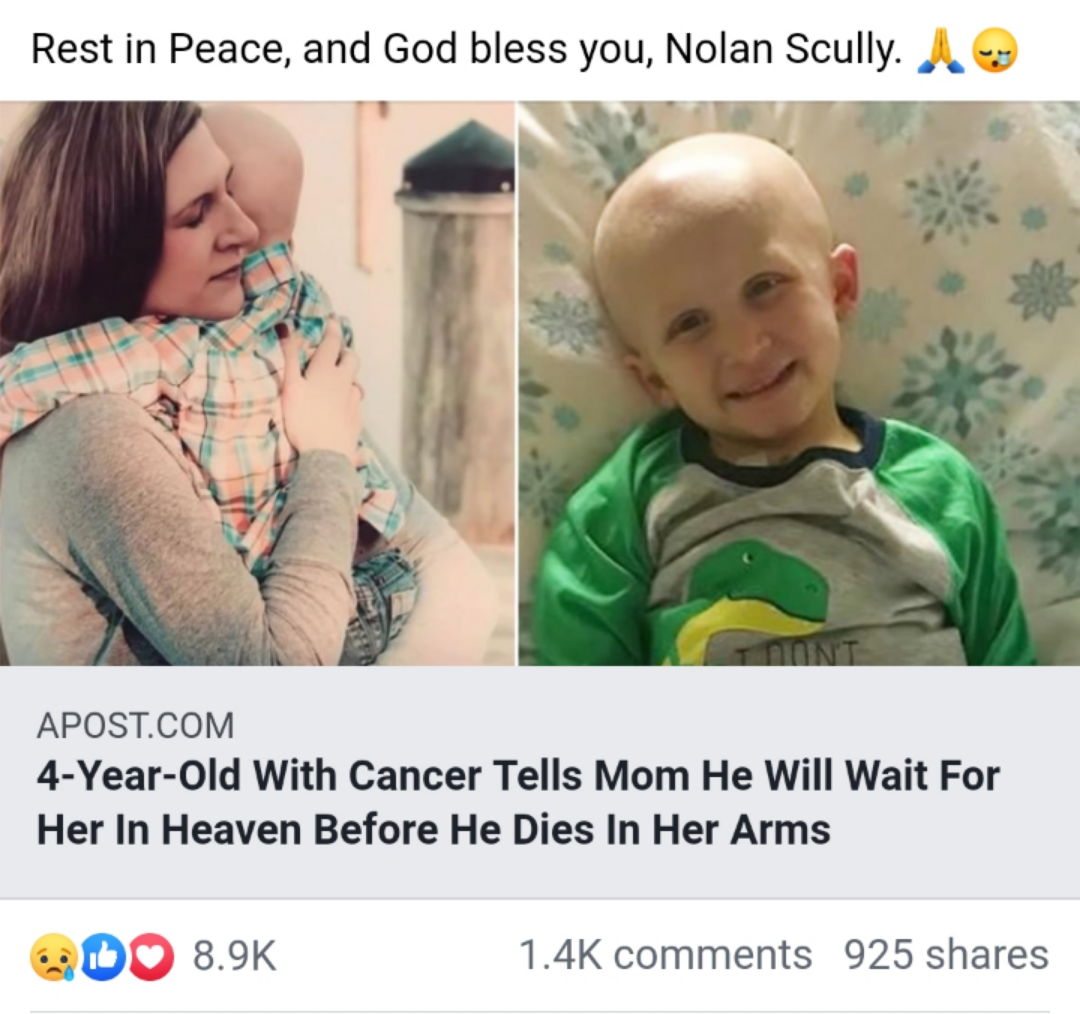Viewport: 1080px width, 1014px height.
Task: Click the "Her In Heaven" headline second line
Action: [433, 829]
